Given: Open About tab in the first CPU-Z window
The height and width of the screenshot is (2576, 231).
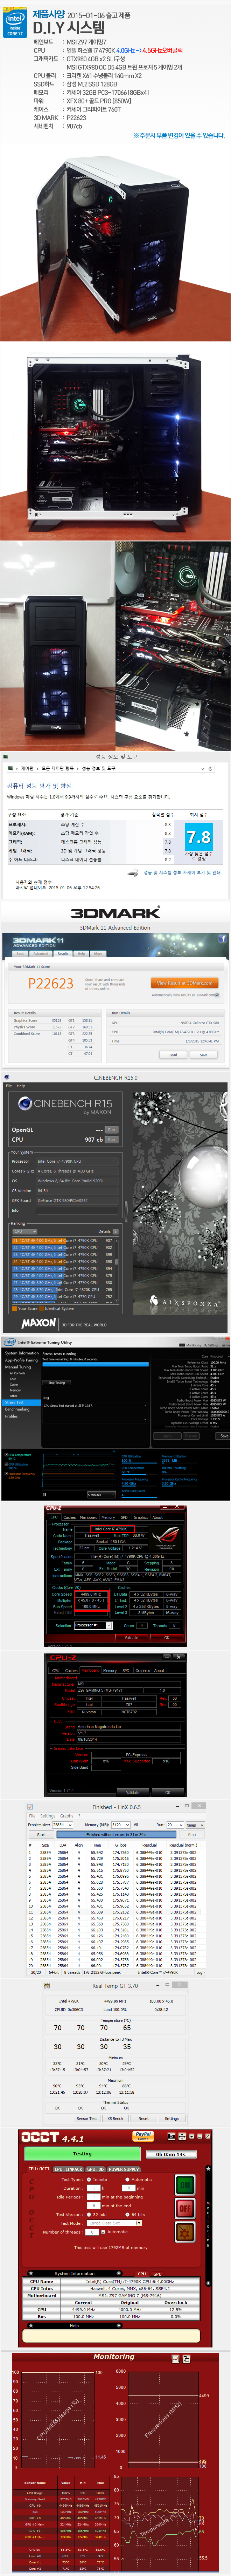Looking at the screenshot, I should click(158, 1517).
